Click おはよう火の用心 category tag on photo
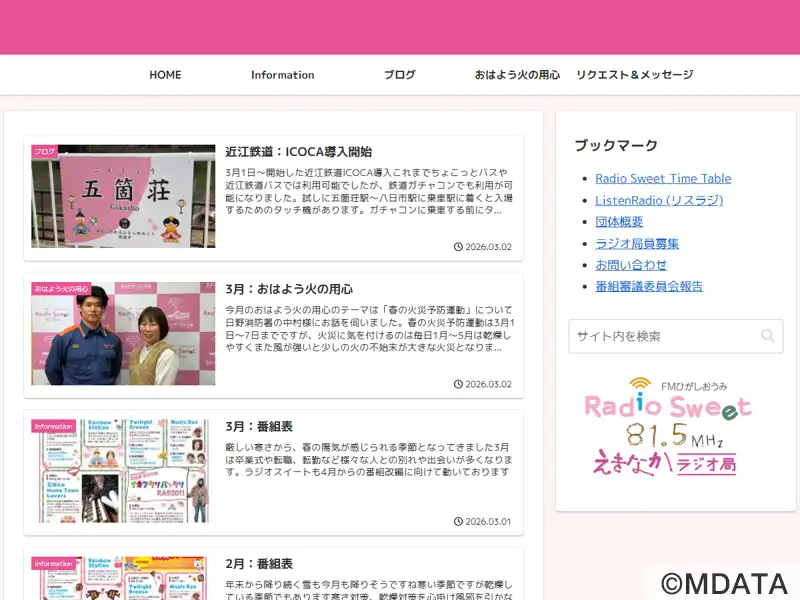Image resolution: width=800 pixels, height=600 pixels. coord(61,289)
